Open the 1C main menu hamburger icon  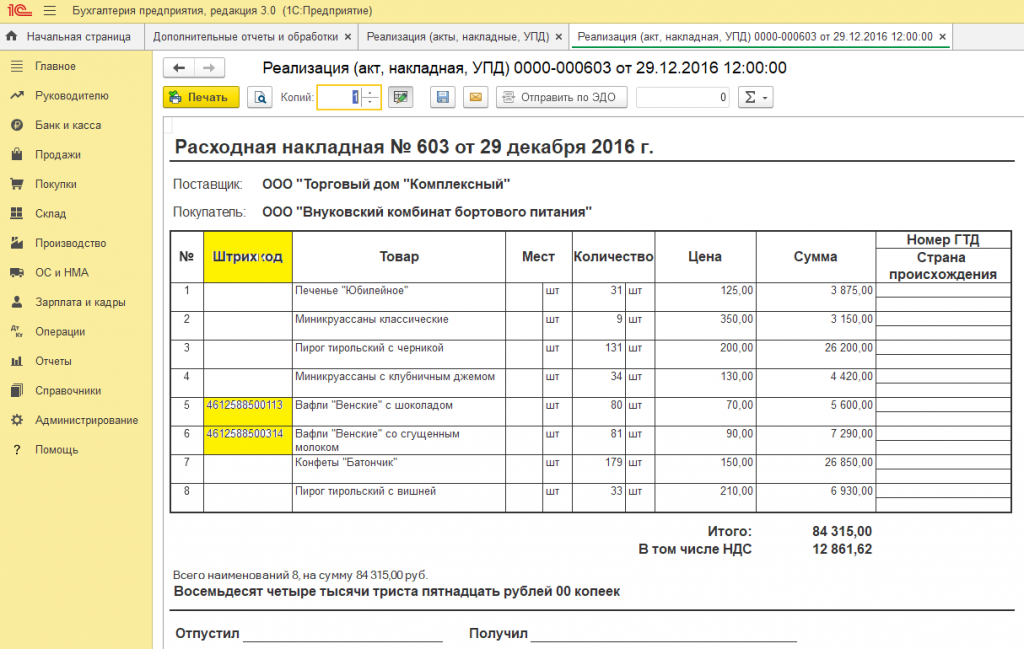50,10
